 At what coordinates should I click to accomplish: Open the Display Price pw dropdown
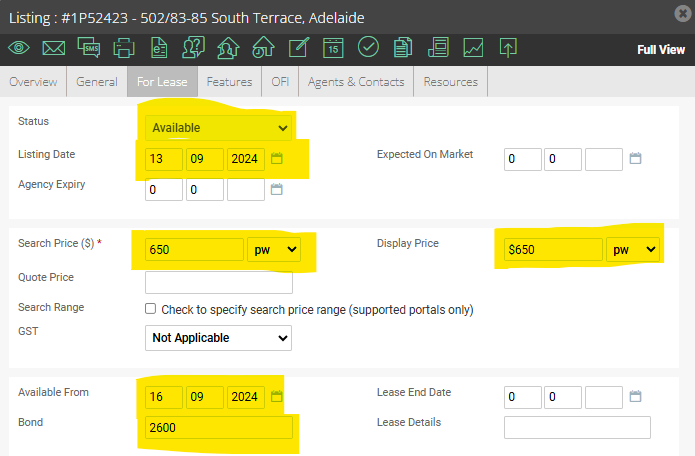click(634, 249)
